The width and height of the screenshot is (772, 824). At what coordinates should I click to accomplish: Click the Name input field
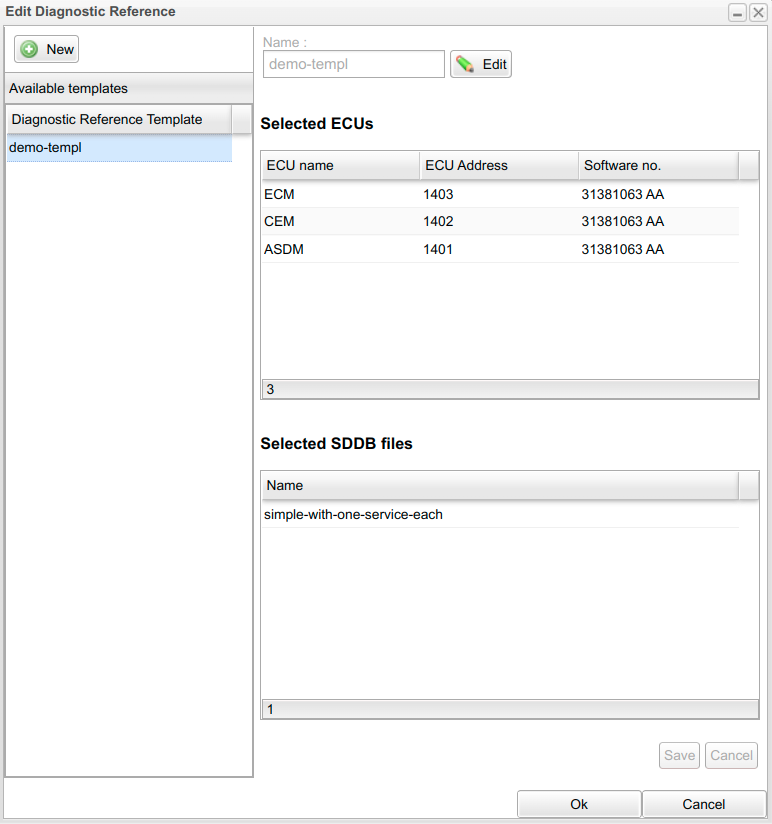(353, 65)
